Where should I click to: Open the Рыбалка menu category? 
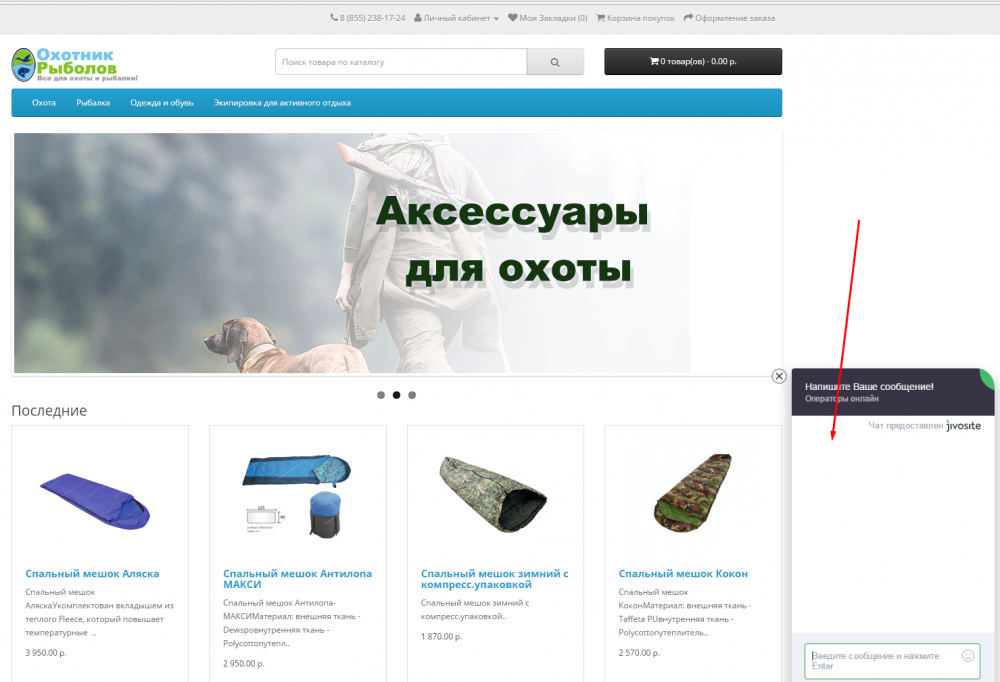93,103
